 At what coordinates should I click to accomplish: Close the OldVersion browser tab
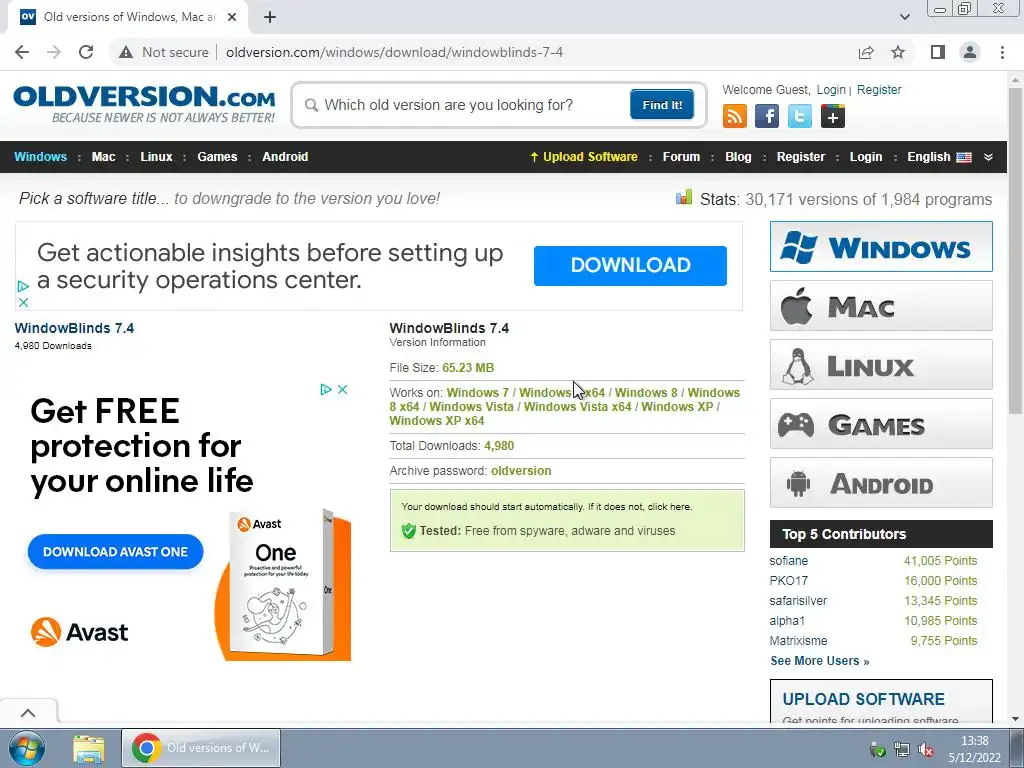(232, 17)
